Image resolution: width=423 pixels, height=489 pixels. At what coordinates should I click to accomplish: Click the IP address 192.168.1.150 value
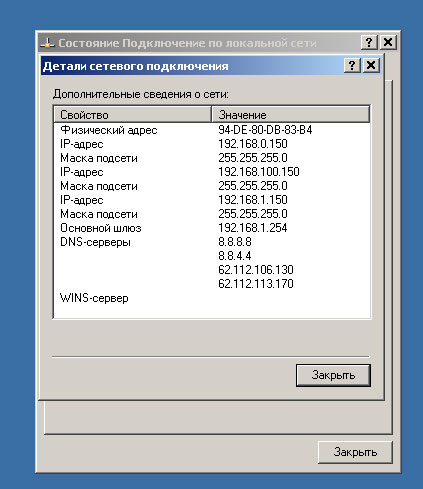point(253,200)
